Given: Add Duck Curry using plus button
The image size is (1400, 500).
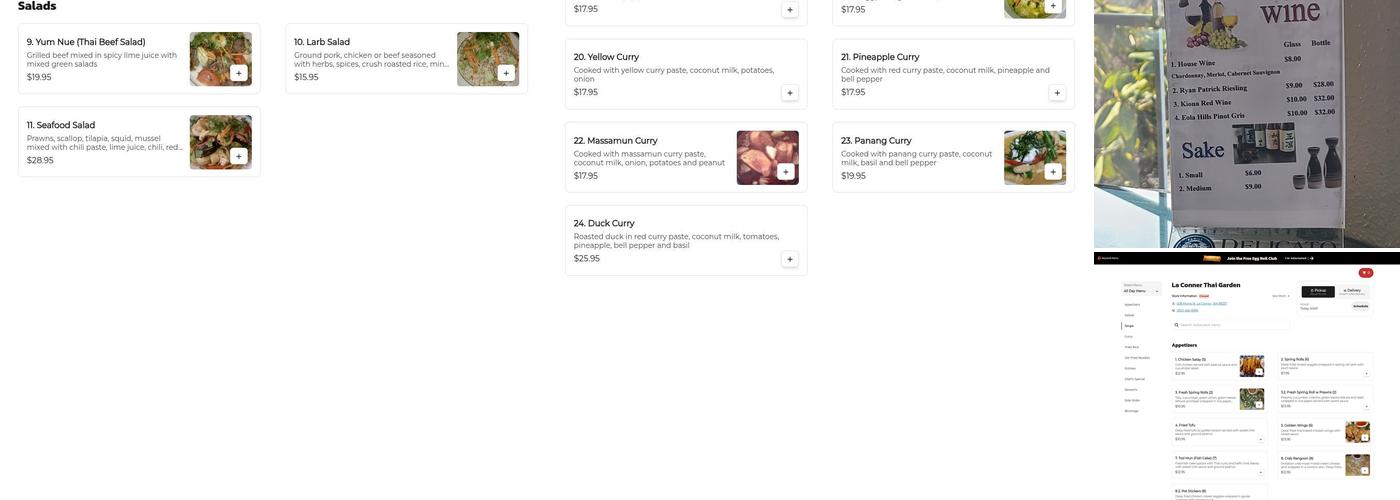Looking at the screenshot, I should pos(790,259).
